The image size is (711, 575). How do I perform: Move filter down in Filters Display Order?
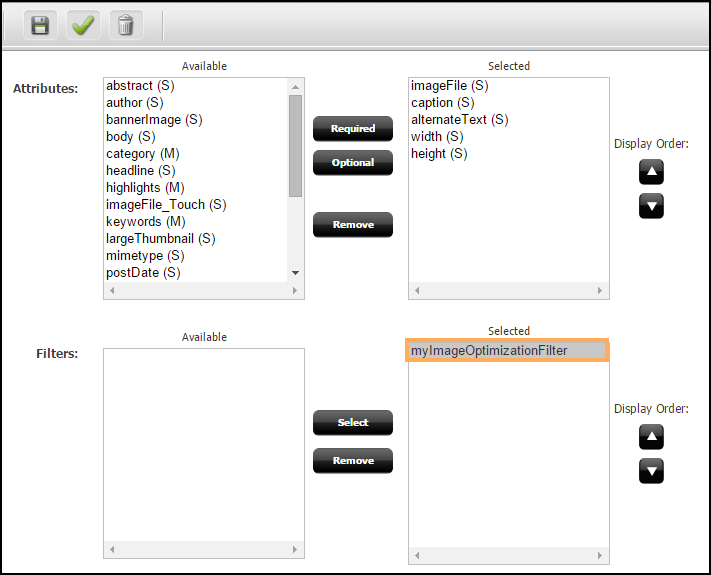click(x=651, y=471)
